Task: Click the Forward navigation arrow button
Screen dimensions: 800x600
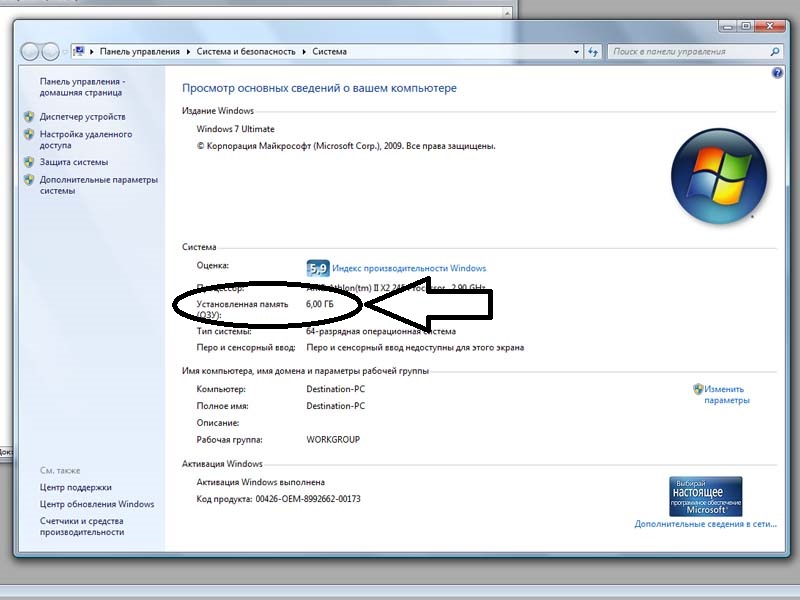Action: (x=50, y=52)
